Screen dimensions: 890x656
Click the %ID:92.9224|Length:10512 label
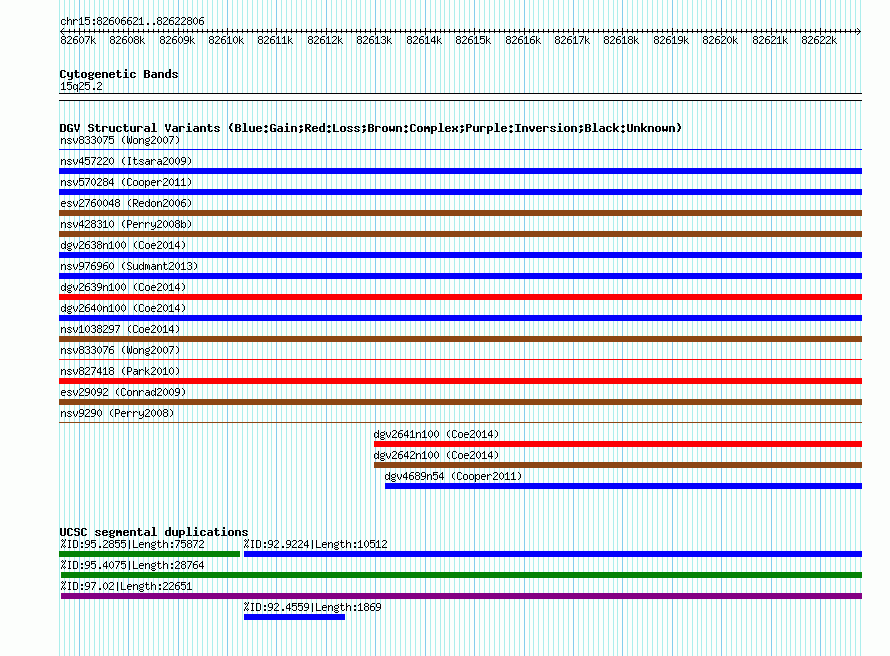[x=316, y=544]
